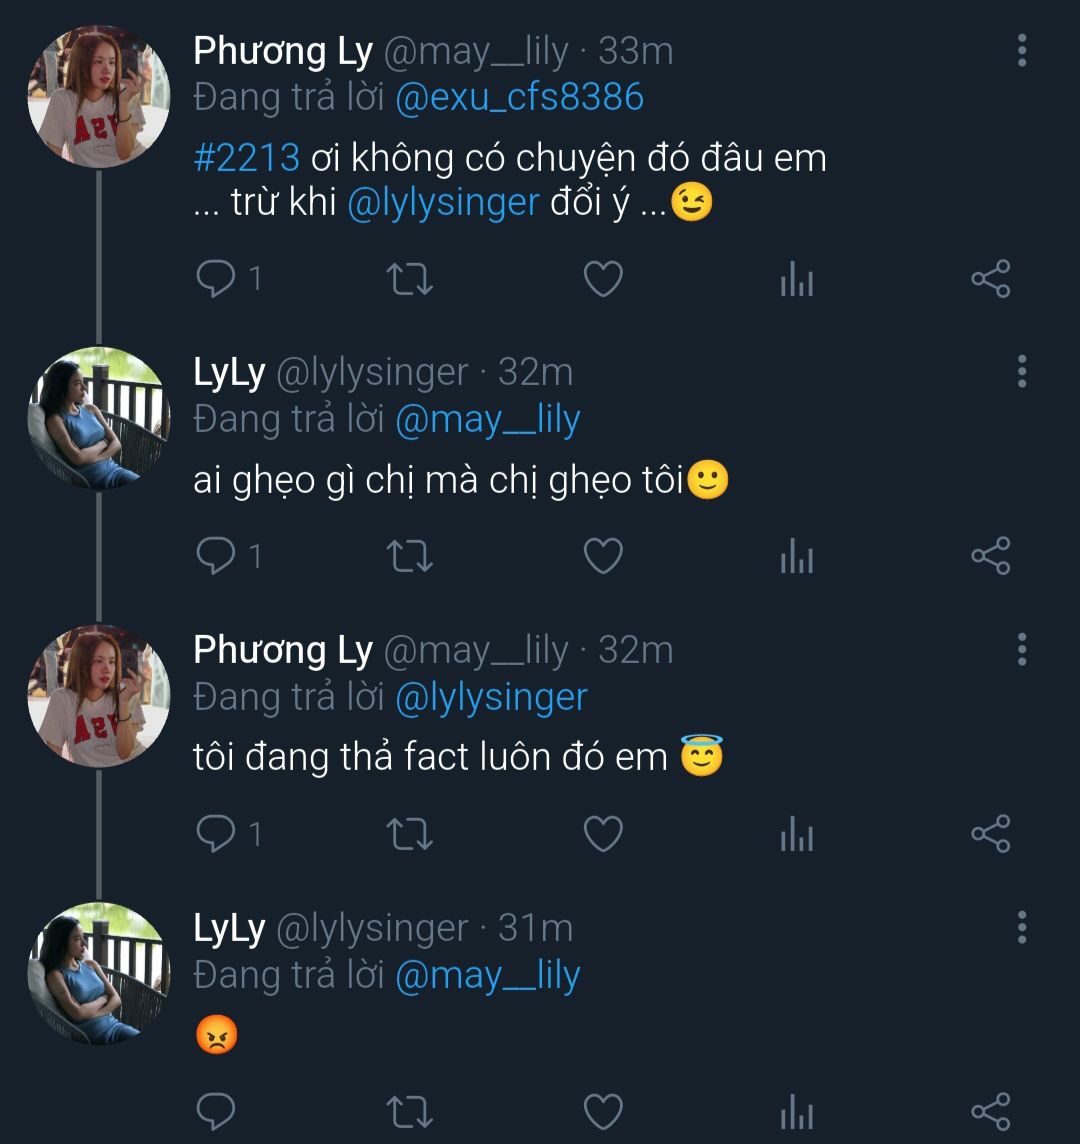Open more options for LyLy's 32m tweet
This screenshot has width=1080, height=1144.
coord(1021,371)
